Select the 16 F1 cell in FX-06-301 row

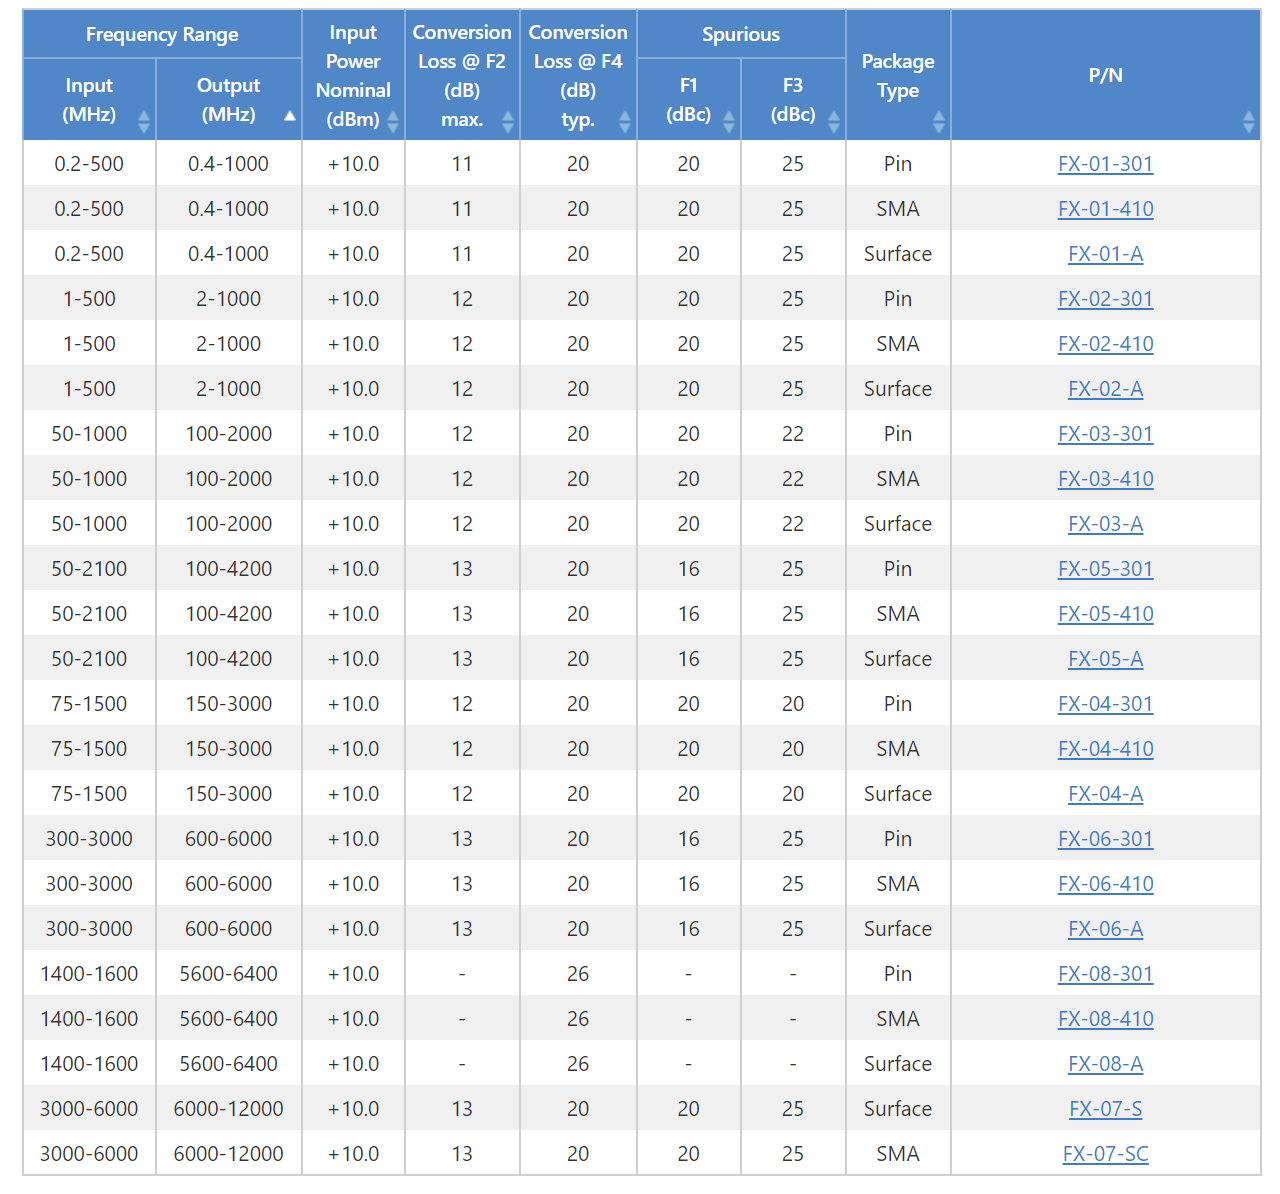pyautogui.click(x=689, y=839)
